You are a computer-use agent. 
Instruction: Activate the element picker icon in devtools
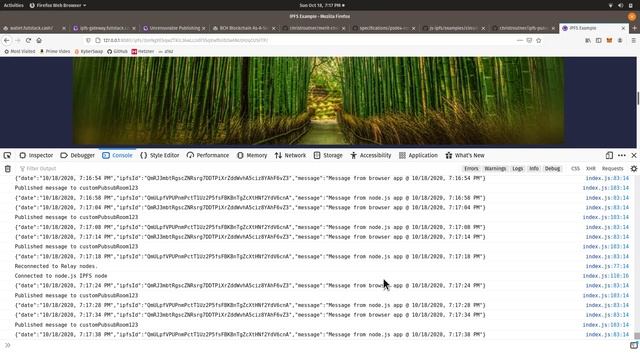coord(7,156)
